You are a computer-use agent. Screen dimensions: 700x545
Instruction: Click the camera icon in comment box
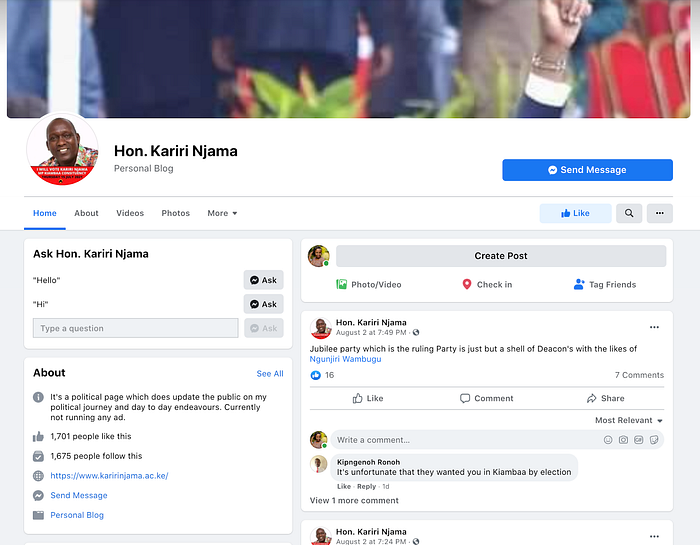click(623, 440)
